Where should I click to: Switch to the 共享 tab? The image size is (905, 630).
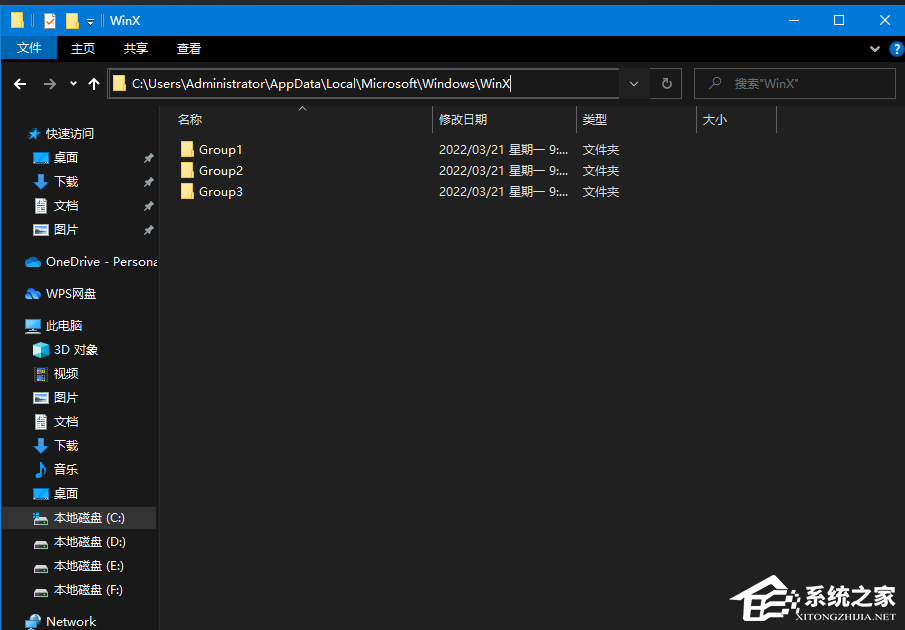coord(135,48)
